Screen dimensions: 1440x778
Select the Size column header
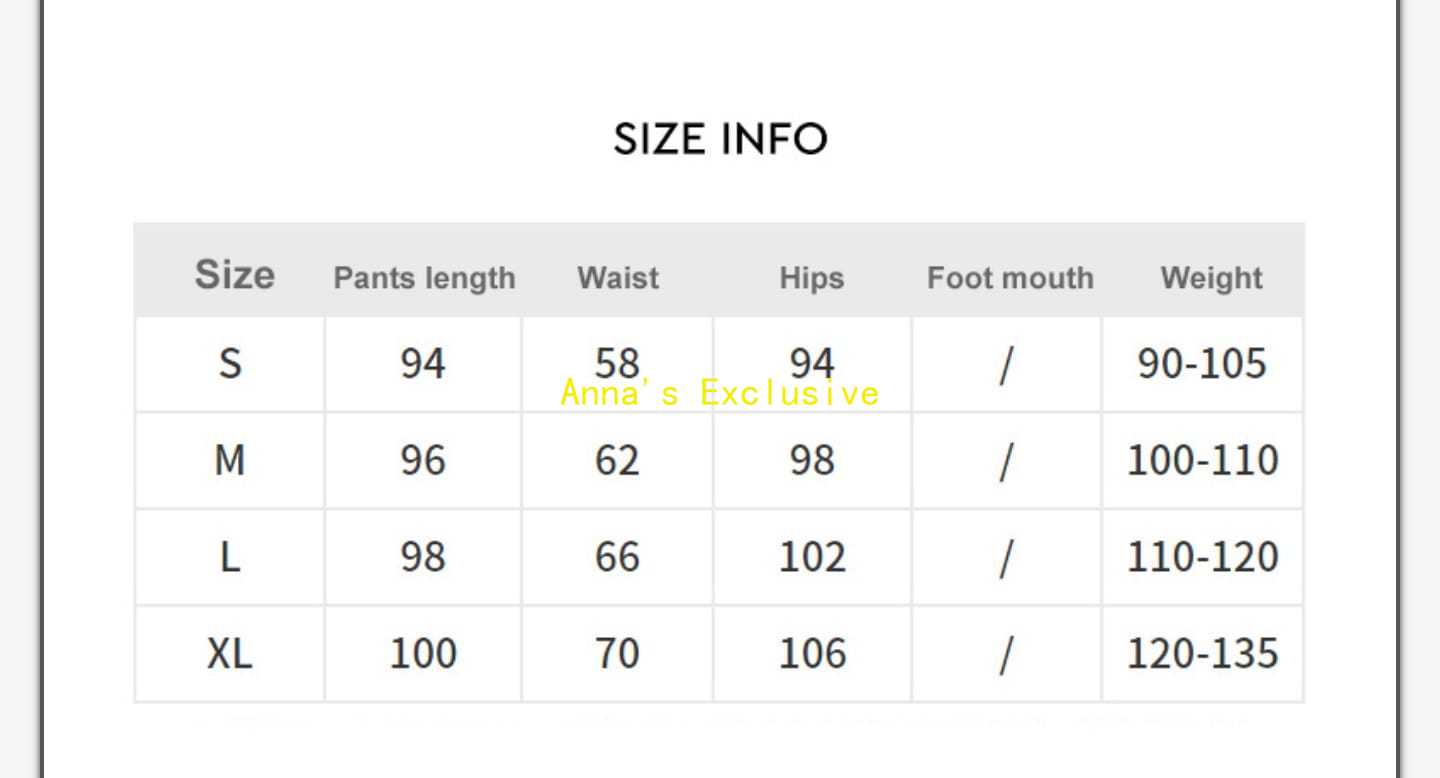[234, 274]
